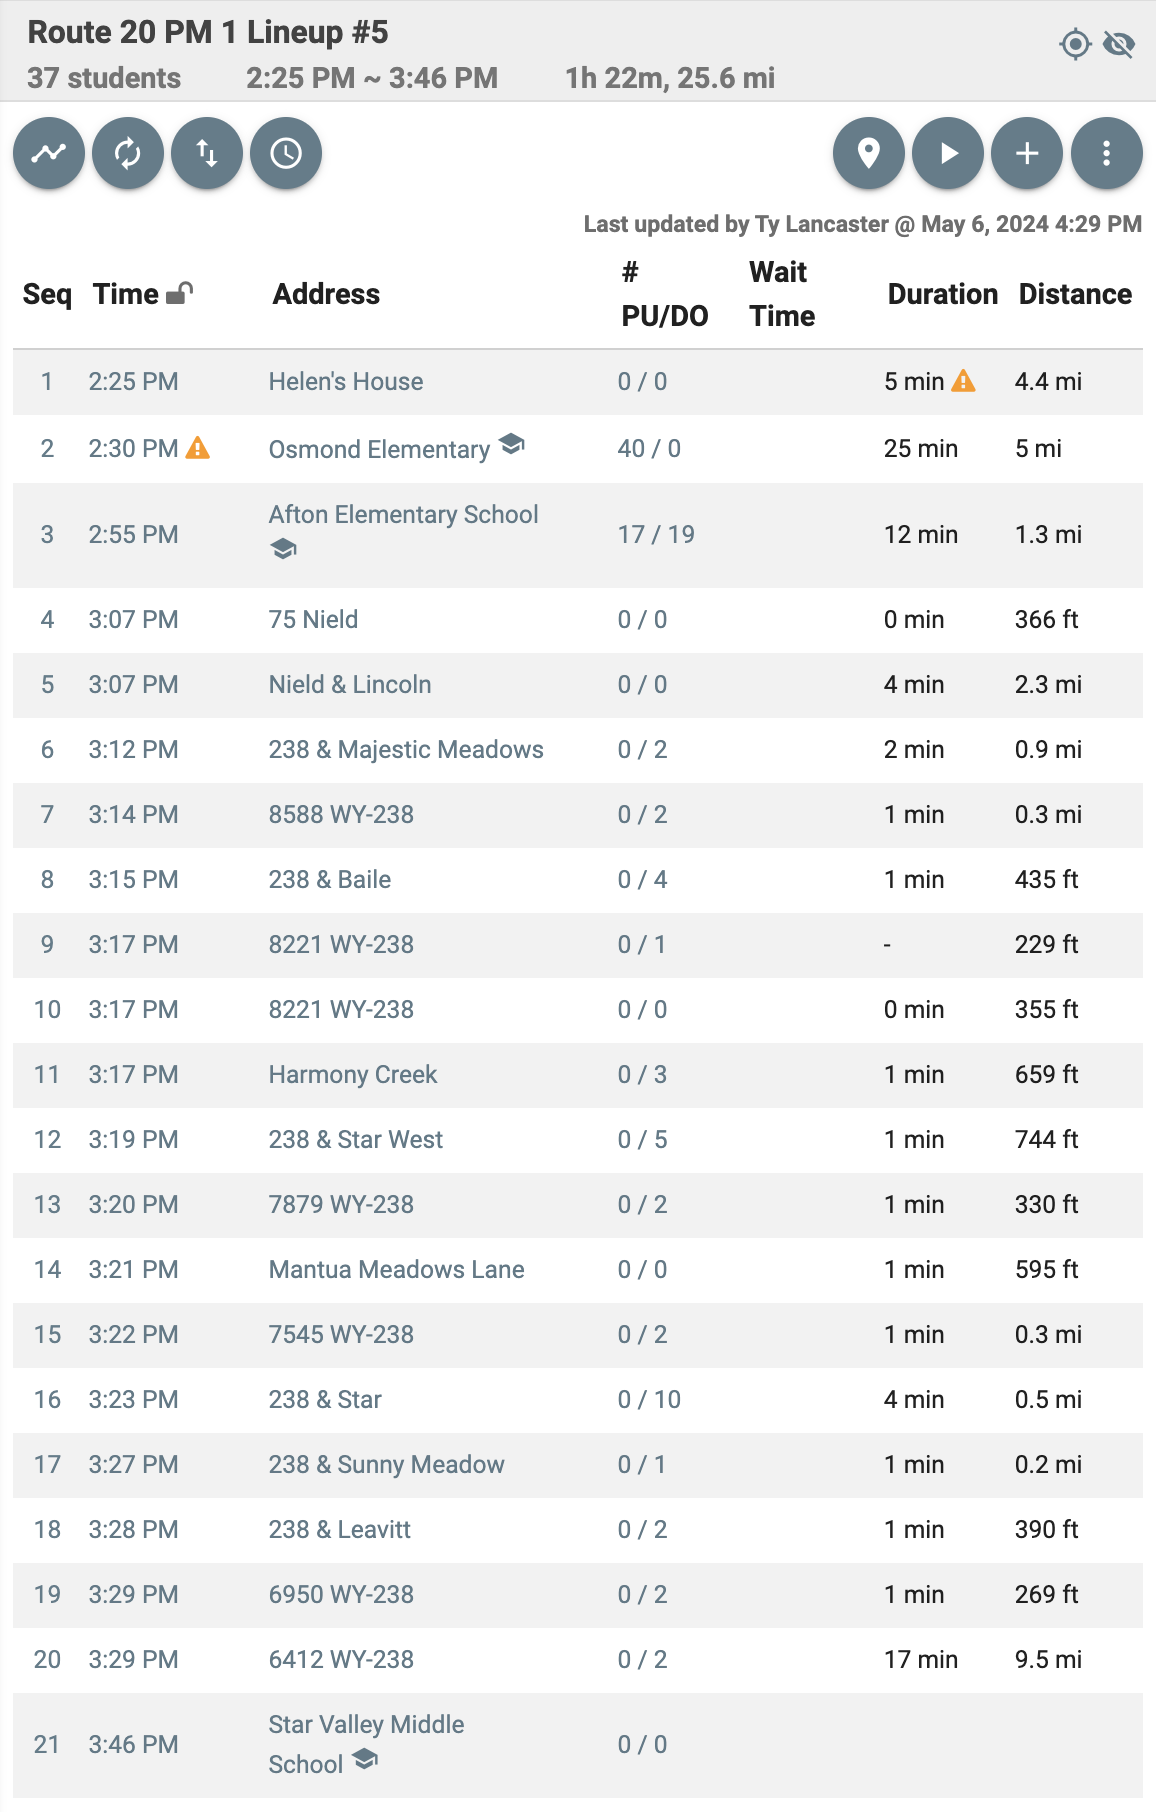
Task: Toggle the lock icon beside Time header
Action: point(179,293)
